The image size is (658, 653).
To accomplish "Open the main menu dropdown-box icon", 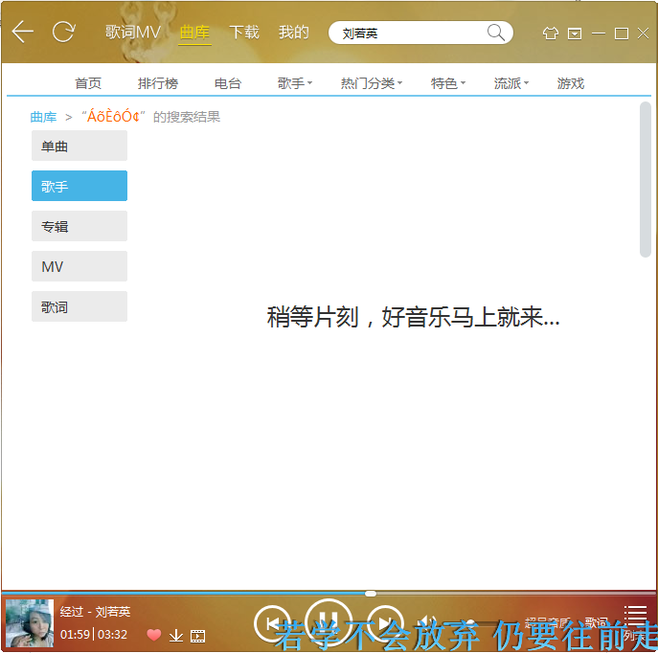I will [574, 33].
